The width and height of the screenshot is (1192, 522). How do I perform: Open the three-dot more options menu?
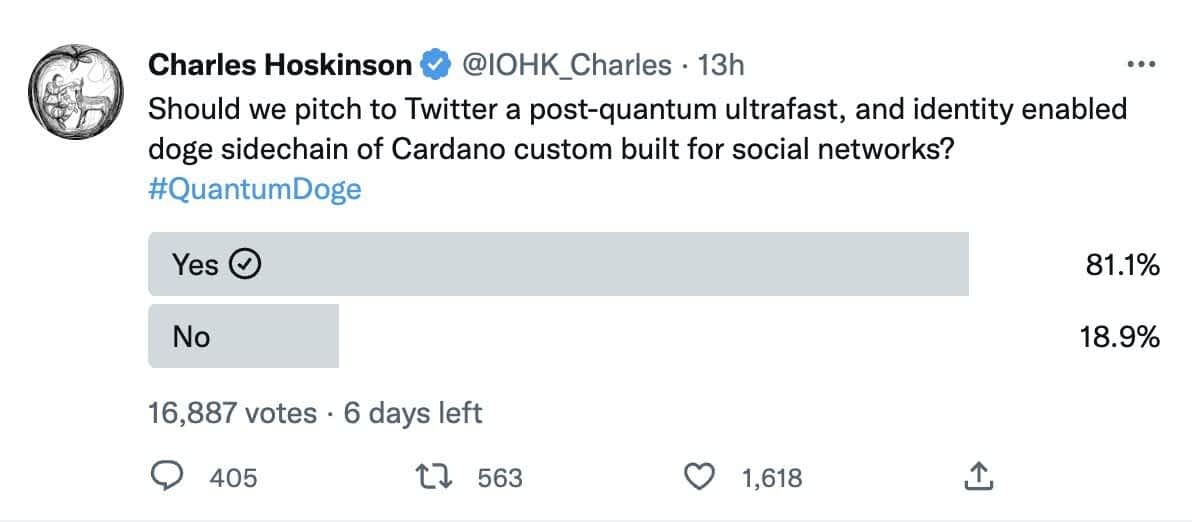click(x=1140, y=65)
